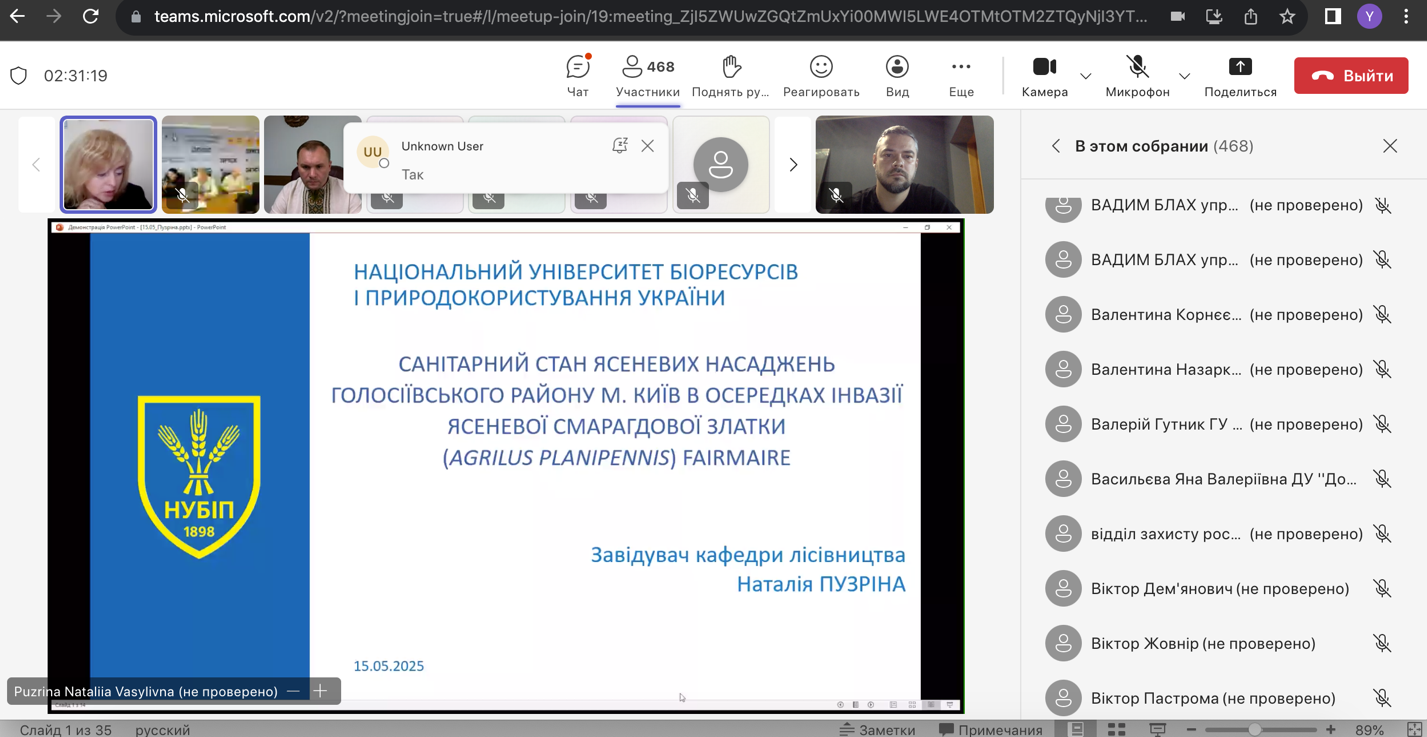Decrease PowerPoint zoom with minus
Screen dimensions: 1427x737
point(1191,730)
